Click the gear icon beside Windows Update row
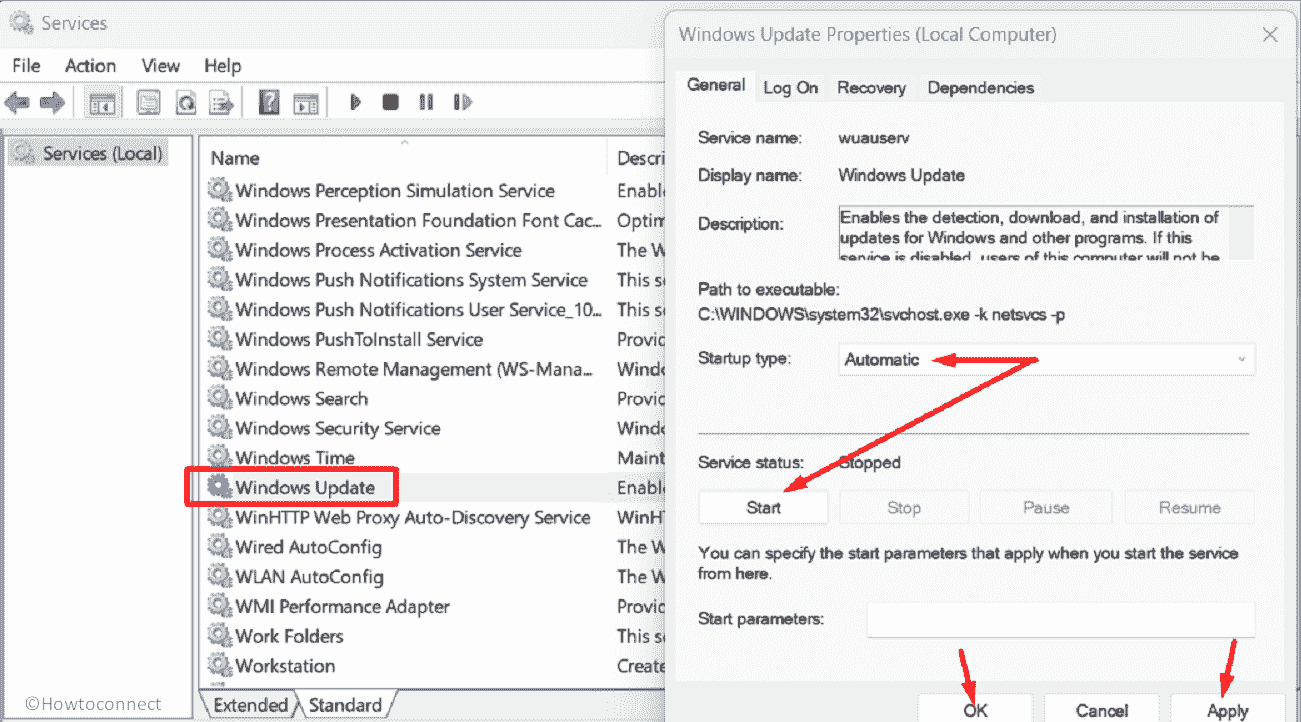The height and width of the screenshot is (722, 1301). (x=218, y=487)
